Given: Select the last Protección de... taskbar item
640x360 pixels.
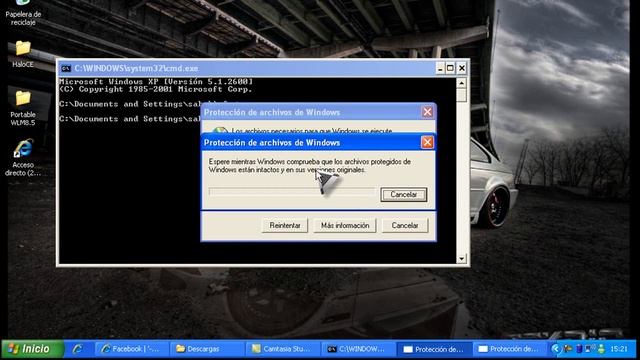Looking at the screenshot, I should pos(509,349).
